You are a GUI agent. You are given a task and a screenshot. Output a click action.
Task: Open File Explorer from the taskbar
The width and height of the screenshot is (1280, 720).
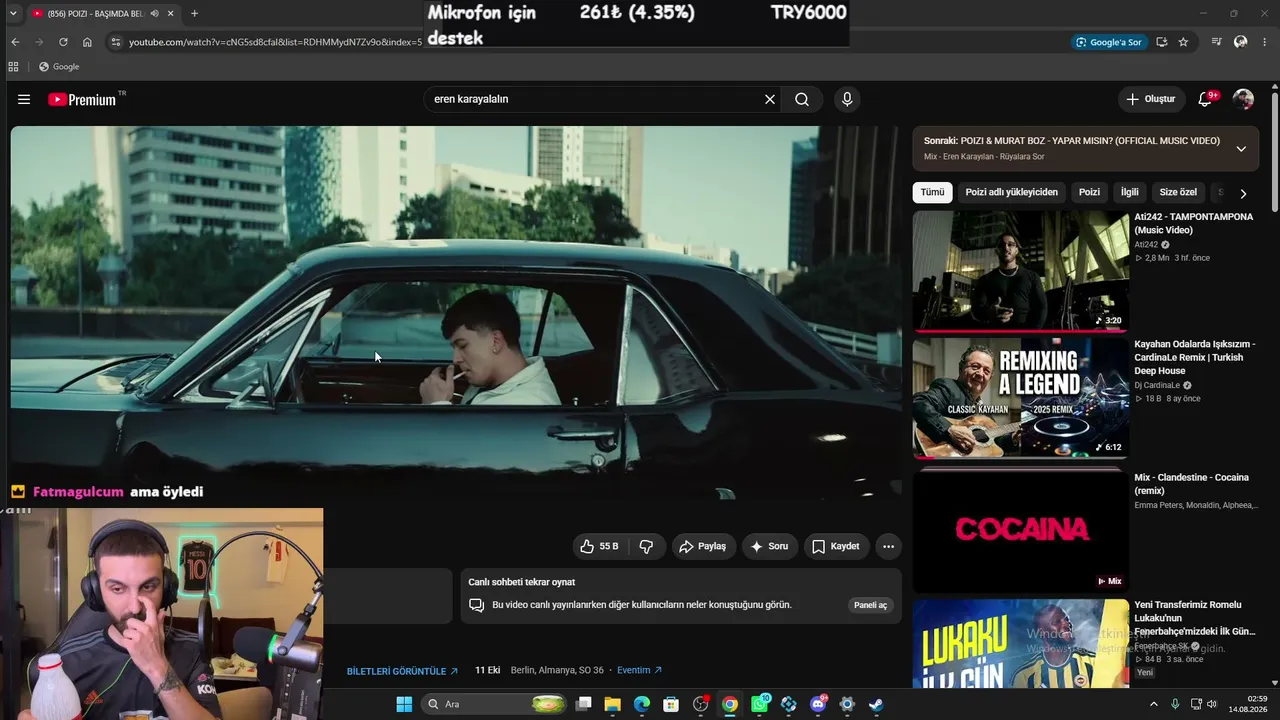click(613, 704)
